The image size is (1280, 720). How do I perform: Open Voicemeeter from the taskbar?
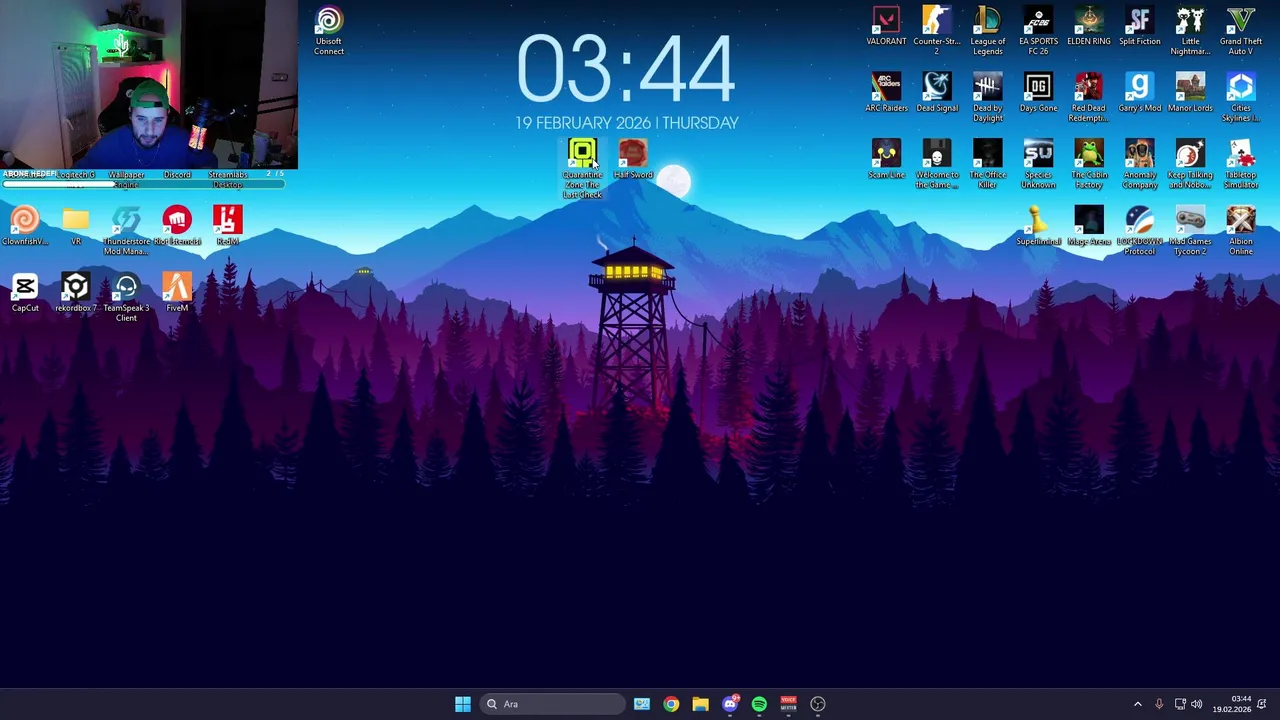click(788, 704)
